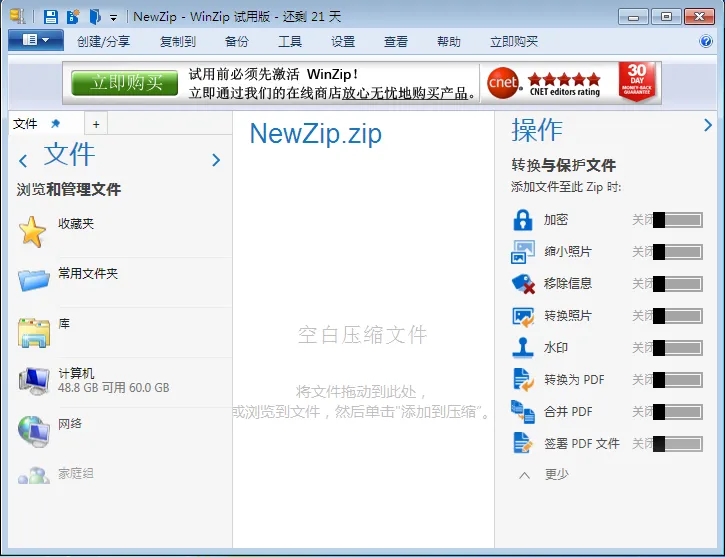Click the 缩小照片 icon
725x557 pixels.
pos(523,251)
